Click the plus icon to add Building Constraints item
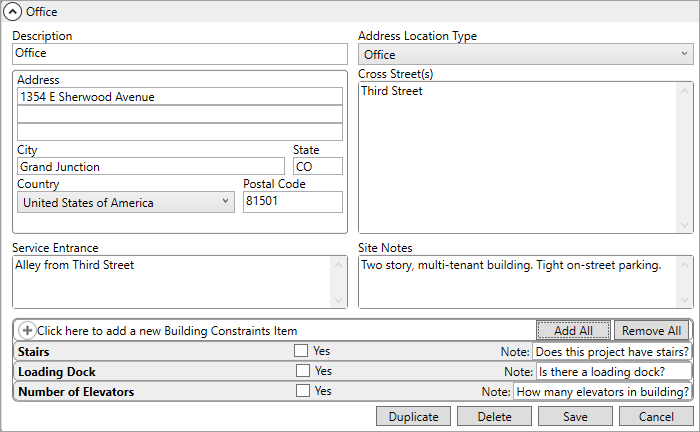 27,330
